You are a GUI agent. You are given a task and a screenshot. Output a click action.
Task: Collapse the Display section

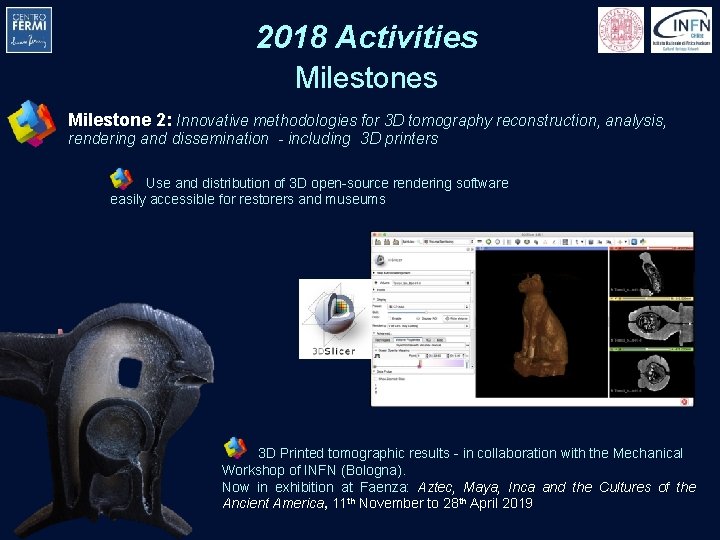[422, 300]
